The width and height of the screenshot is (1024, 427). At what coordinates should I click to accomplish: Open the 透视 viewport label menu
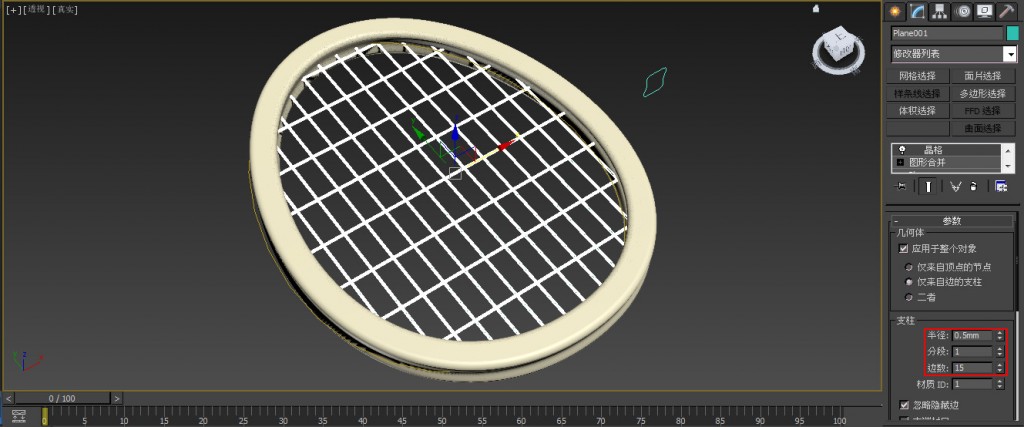coord(35,10)
